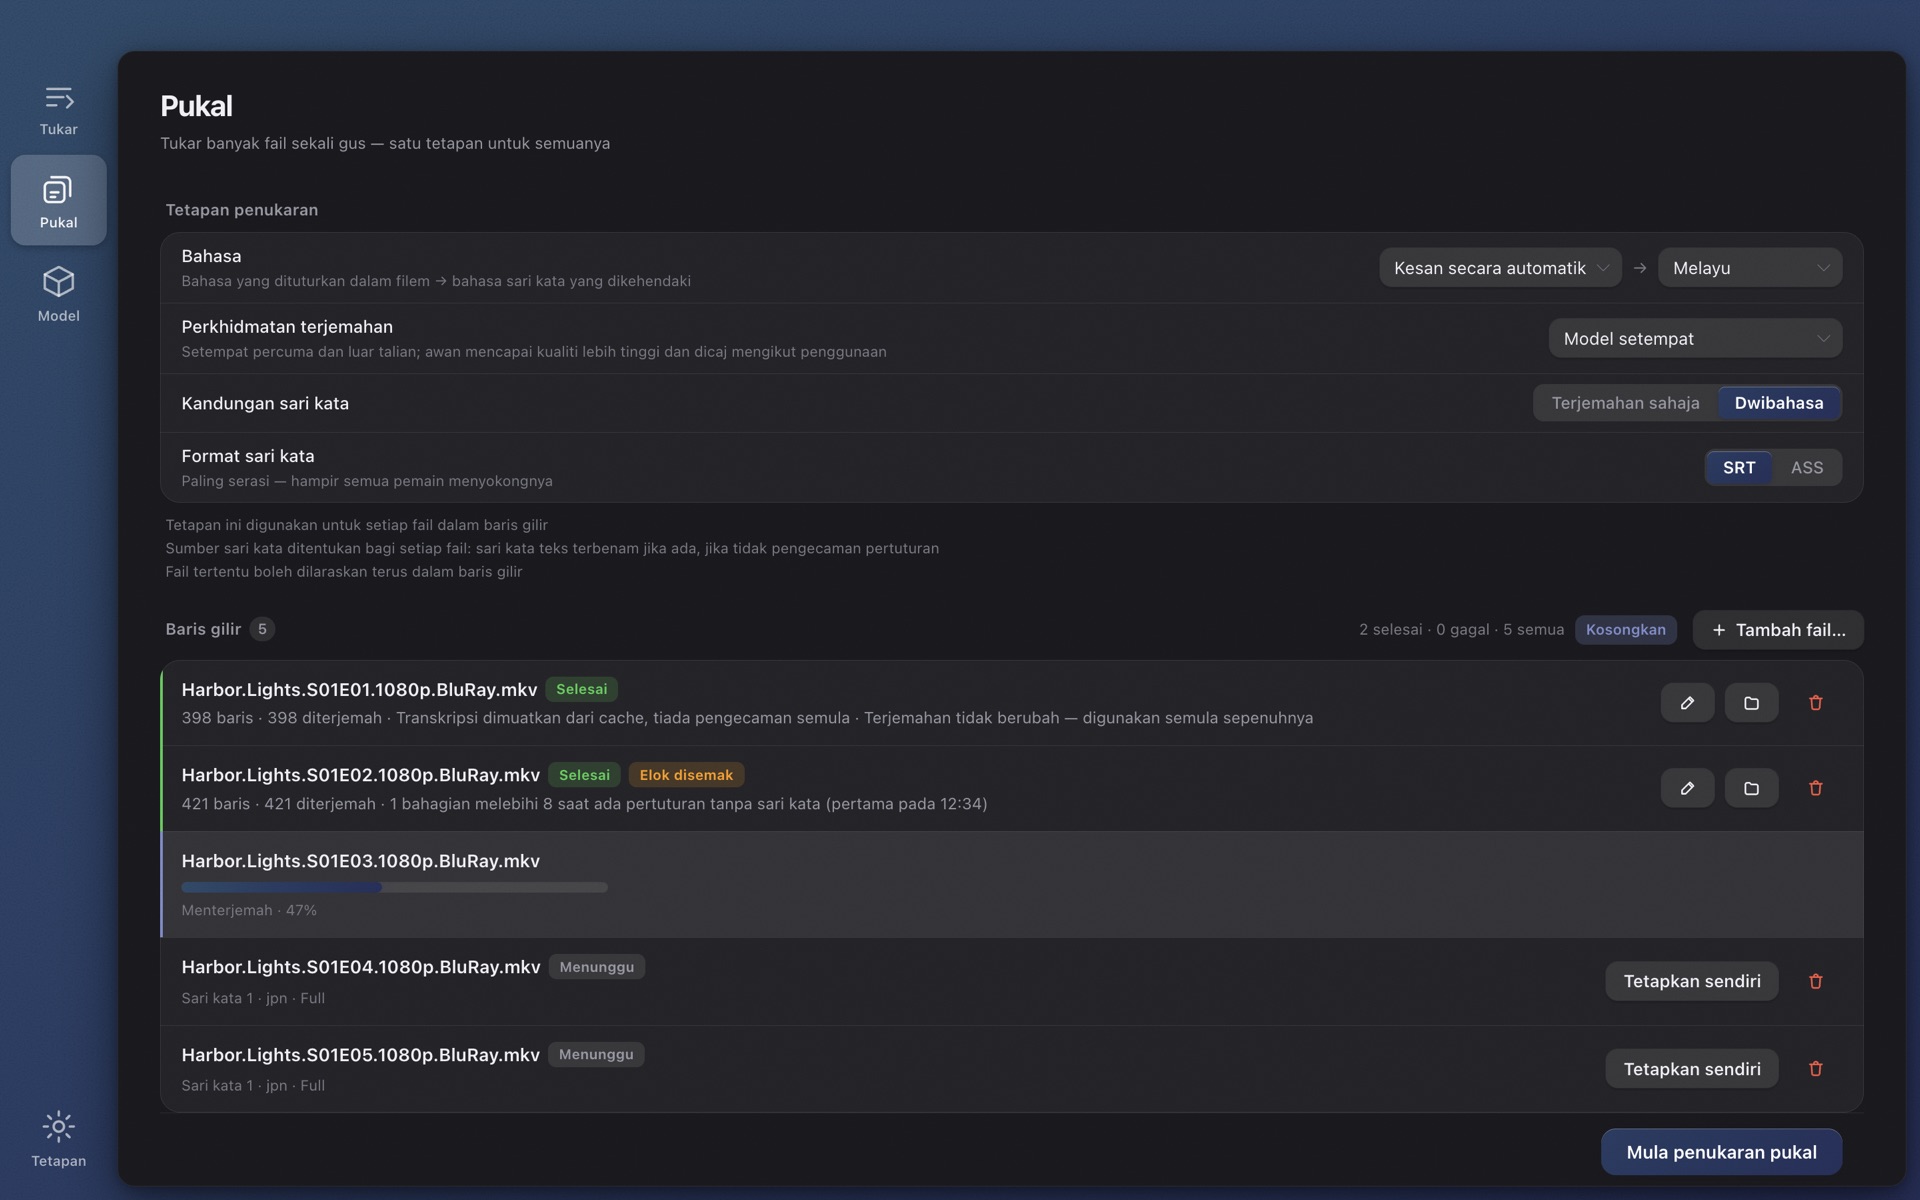
Task: Select Terjemahan sahaja subtitle content
Action: tap(1625, 403)
